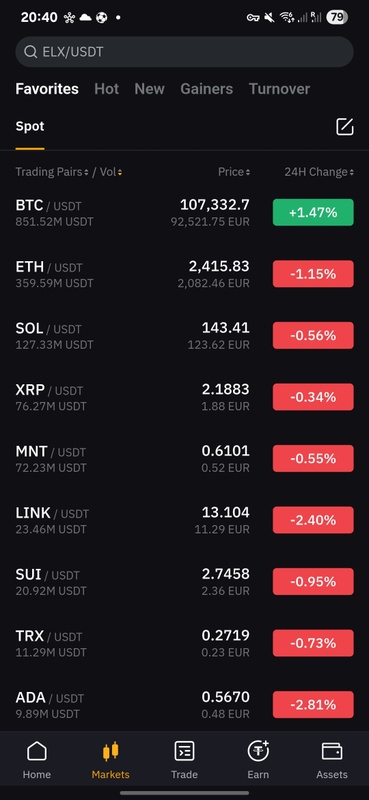
Task: Switch to the Hot tab
Action: coord(106,89)
